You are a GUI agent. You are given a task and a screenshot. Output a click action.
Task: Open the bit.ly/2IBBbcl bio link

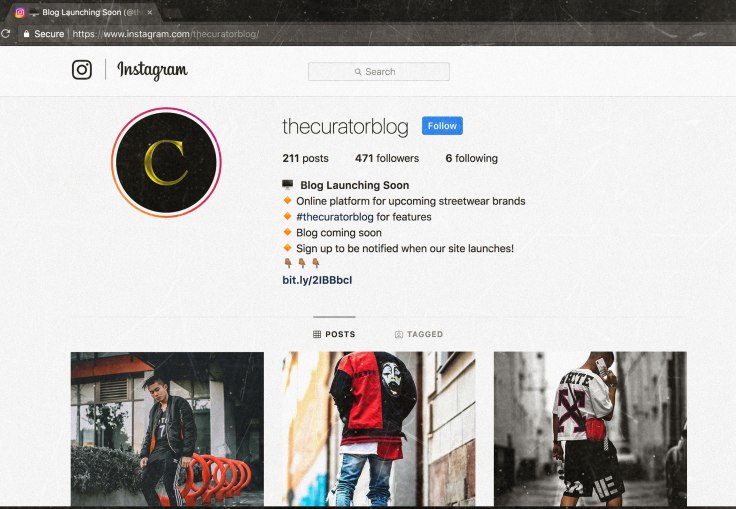click(317, 280)
